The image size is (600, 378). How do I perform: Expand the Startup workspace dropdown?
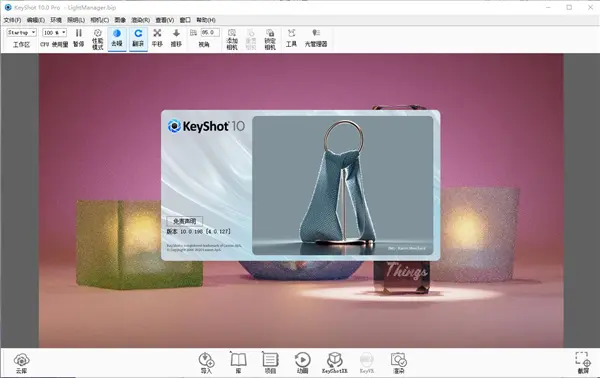[x=21, y=33]
